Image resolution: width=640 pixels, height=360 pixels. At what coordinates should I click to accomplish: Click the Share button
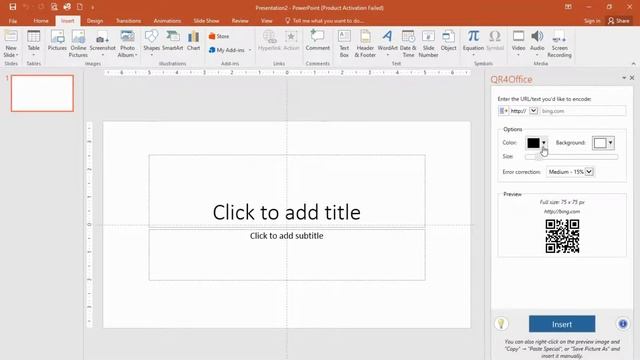point(619,21)
